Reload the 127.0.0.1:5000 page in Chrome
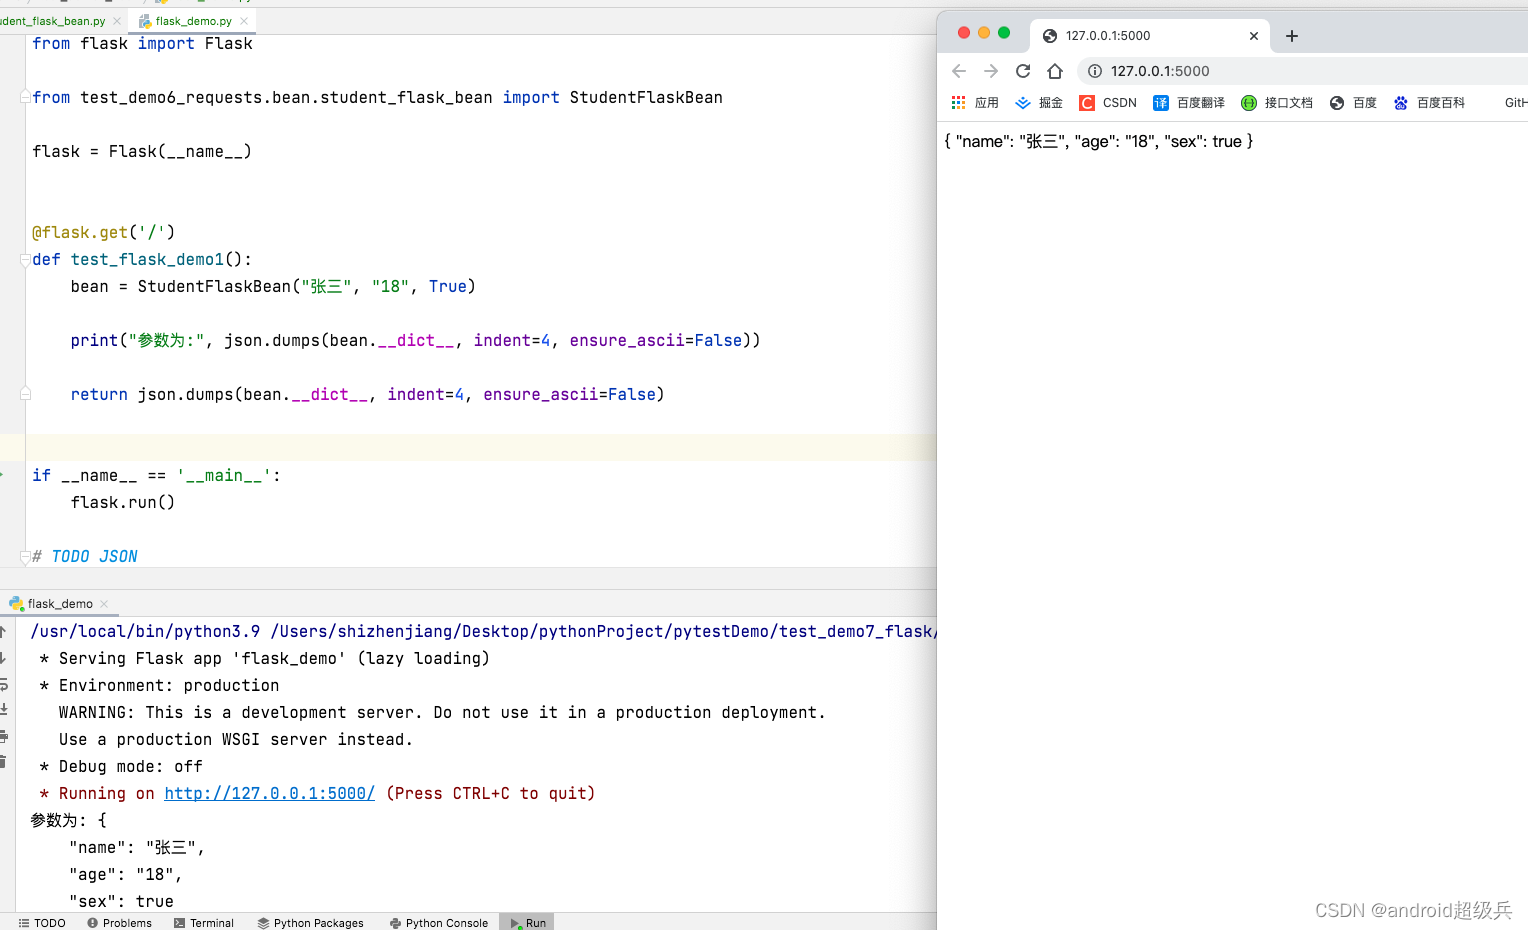The width and height of the screenshot is (1528, 930). click(1023, 71)
